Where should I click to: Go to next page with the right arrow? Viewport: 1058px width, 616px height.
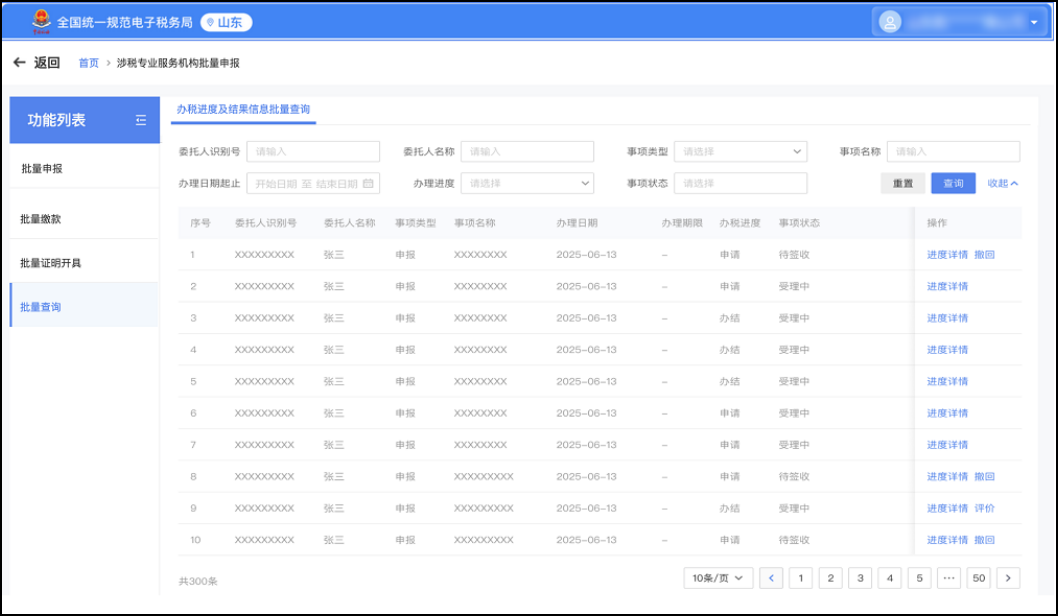coord(1009,578)
